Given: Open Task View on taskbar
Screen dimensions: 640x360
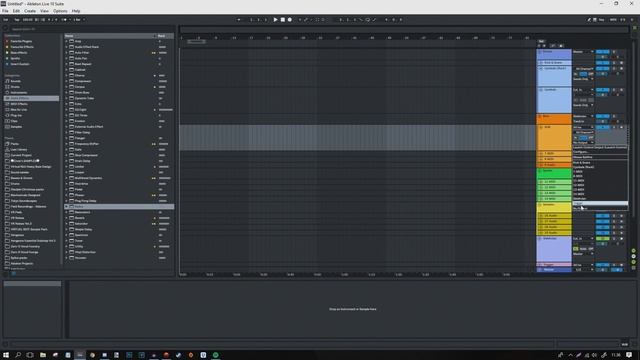Looking at the screenshot, I should (30, 355).
